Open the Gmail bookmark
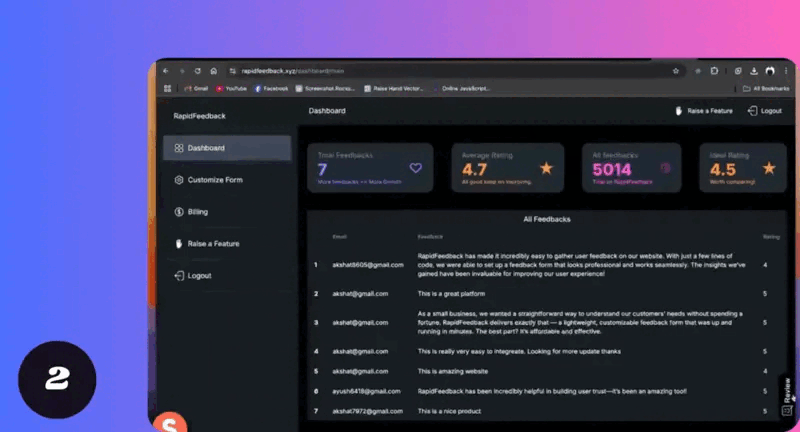The image size is (800, 432). click(x=196, y=89)
